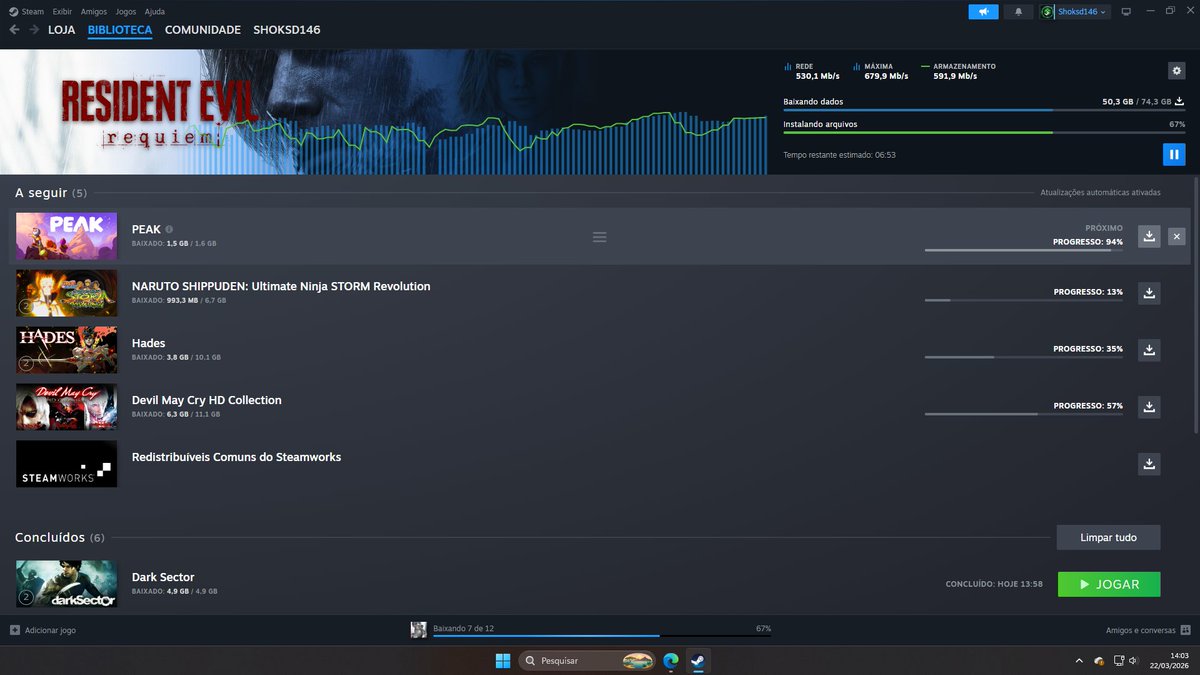The width and height of the screenshot is (1200, 675).
Task: Pause the Resident Evil Requiem download
Action: pyautogui.click(x=1174, y=154)
